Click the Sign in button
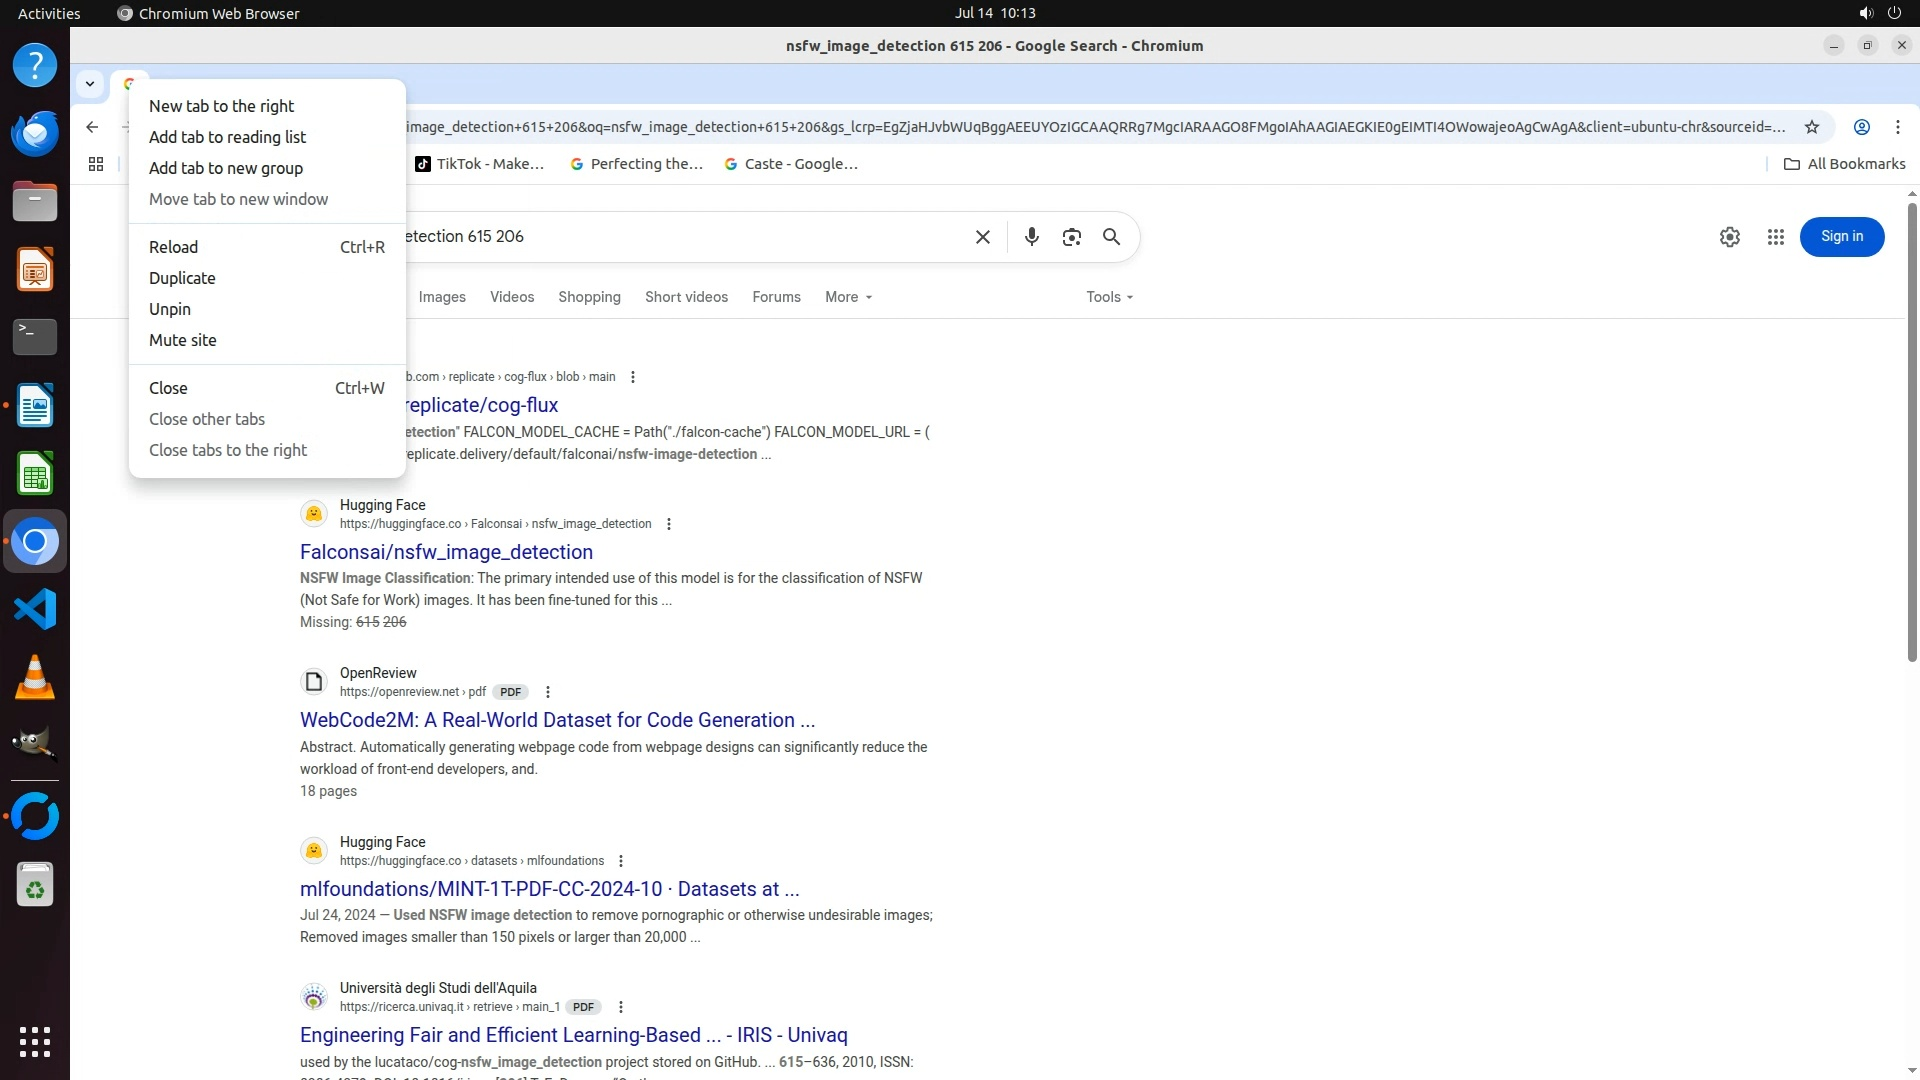This screenshot has width=1920, height=1080. tap(1841, 237)
